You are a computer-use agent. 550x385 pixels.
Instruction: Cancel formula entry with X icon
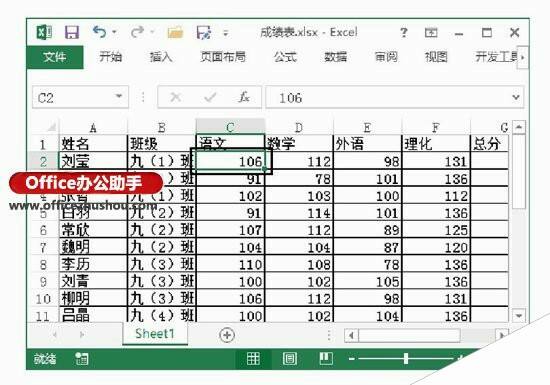175,97
